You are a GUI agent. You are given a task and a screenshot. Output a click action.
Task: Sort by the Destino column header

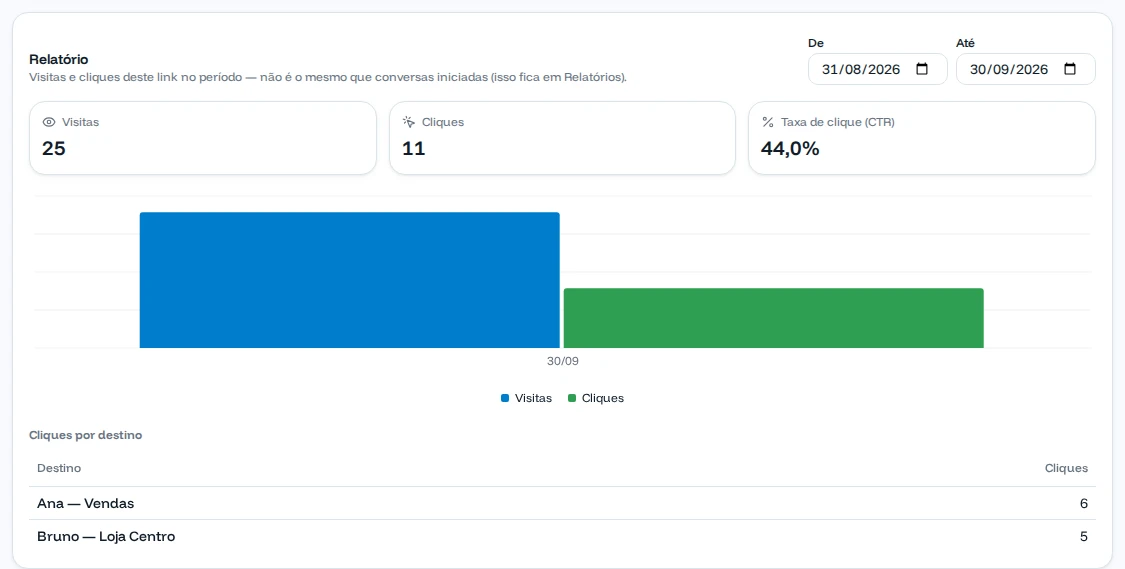tap(59, 468)
